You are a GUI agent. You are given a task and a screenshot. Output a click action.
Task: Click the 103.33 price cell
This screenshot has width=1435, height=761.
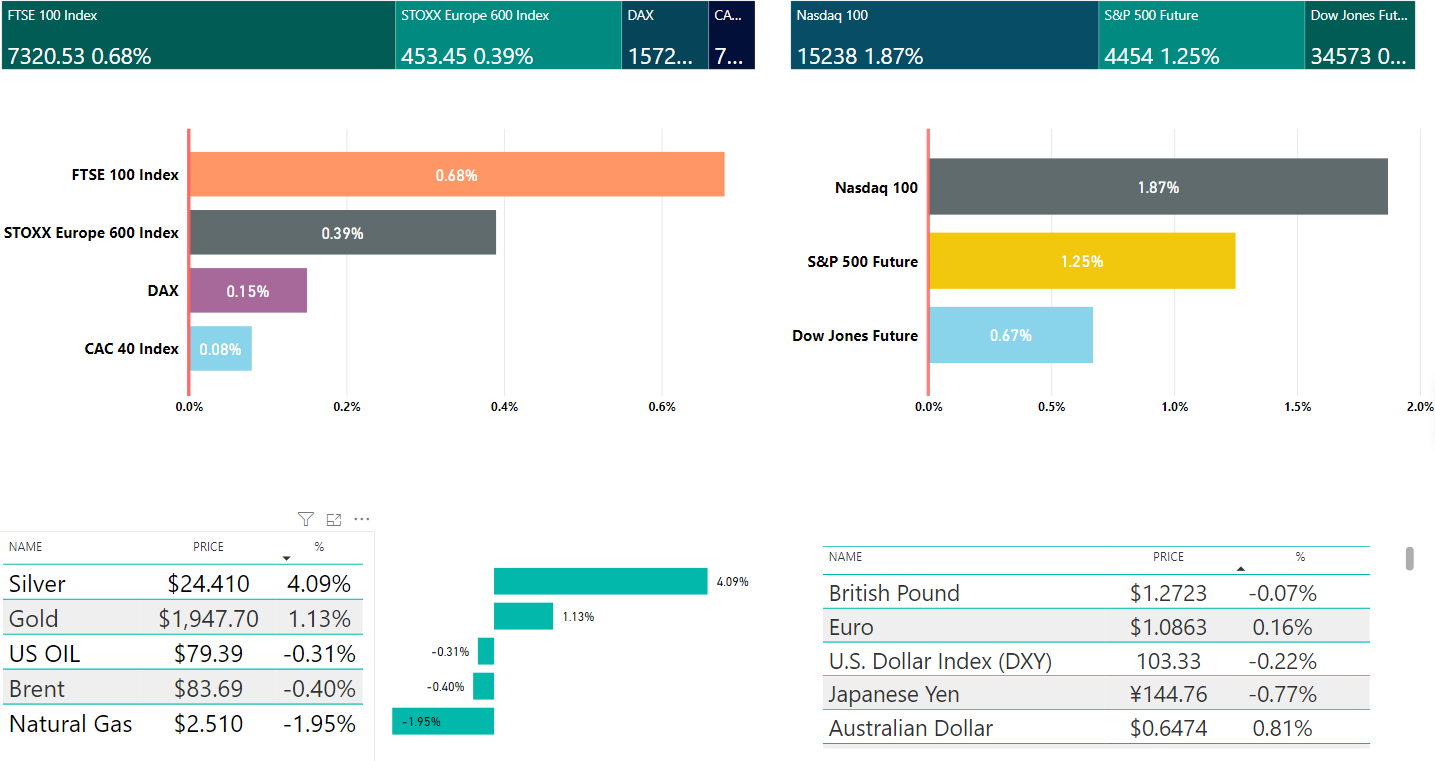point(1168,661)
